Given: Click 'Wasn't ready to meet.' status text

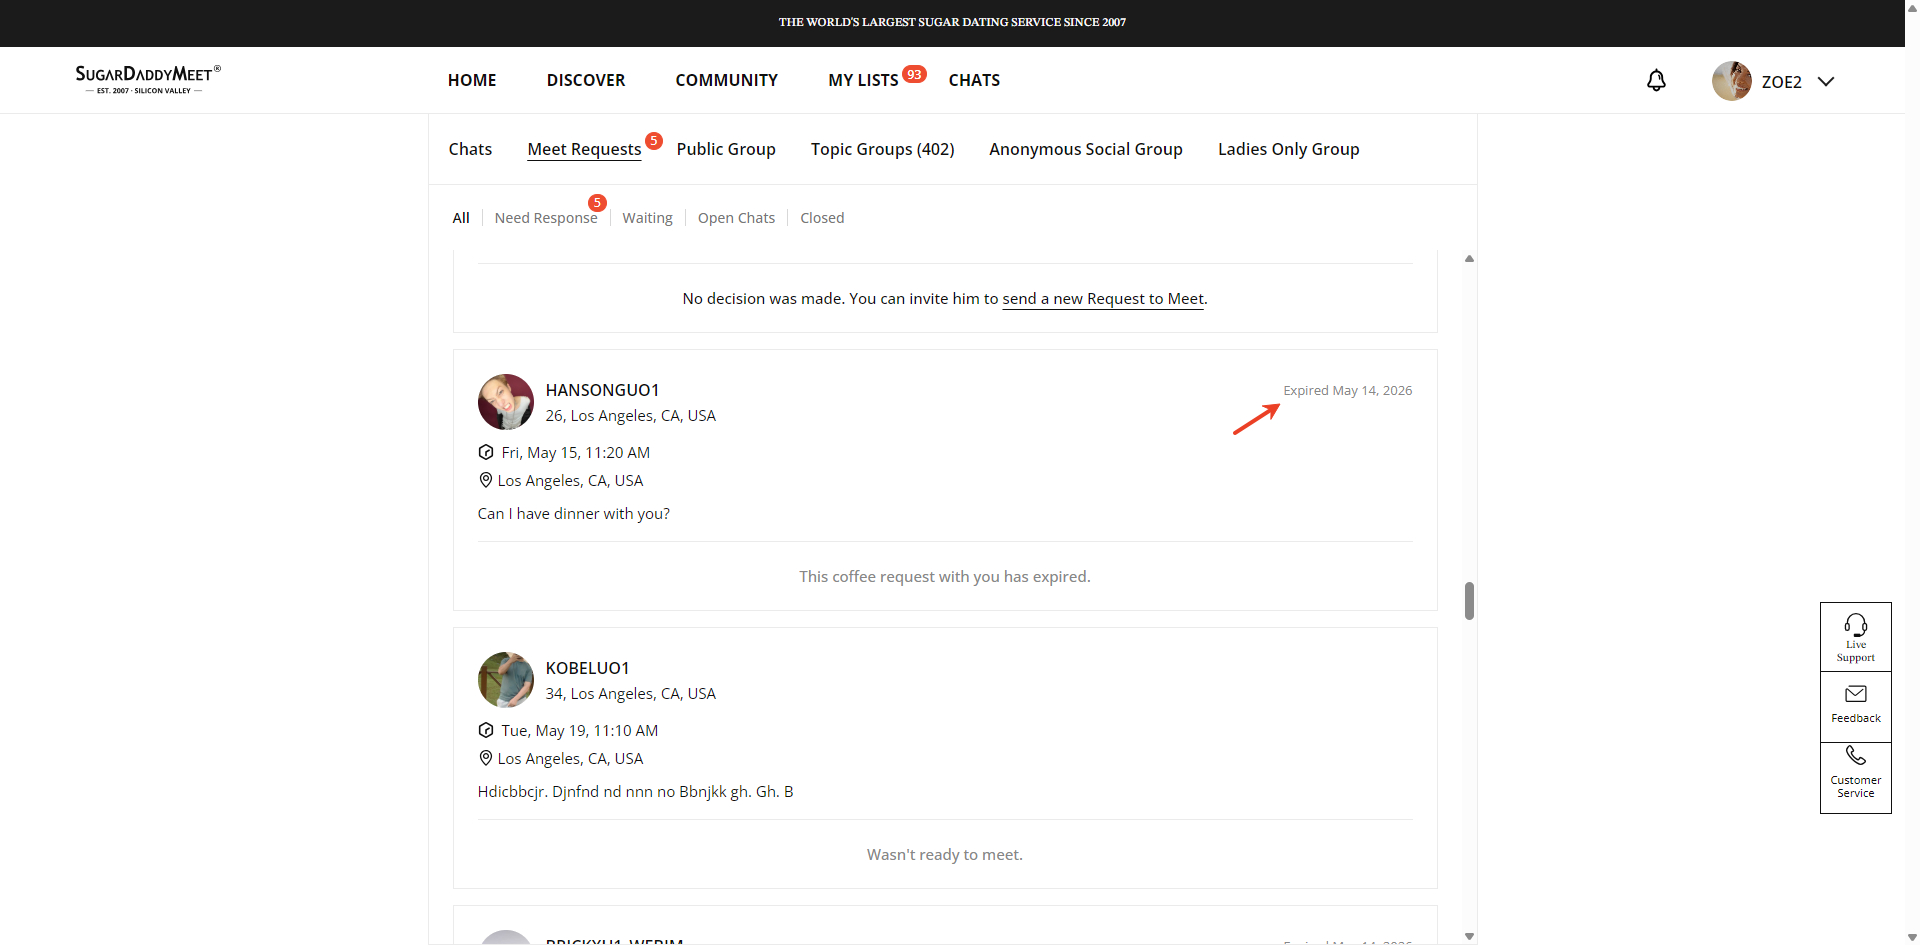Looking at the screenshot, I should point(945,855).
